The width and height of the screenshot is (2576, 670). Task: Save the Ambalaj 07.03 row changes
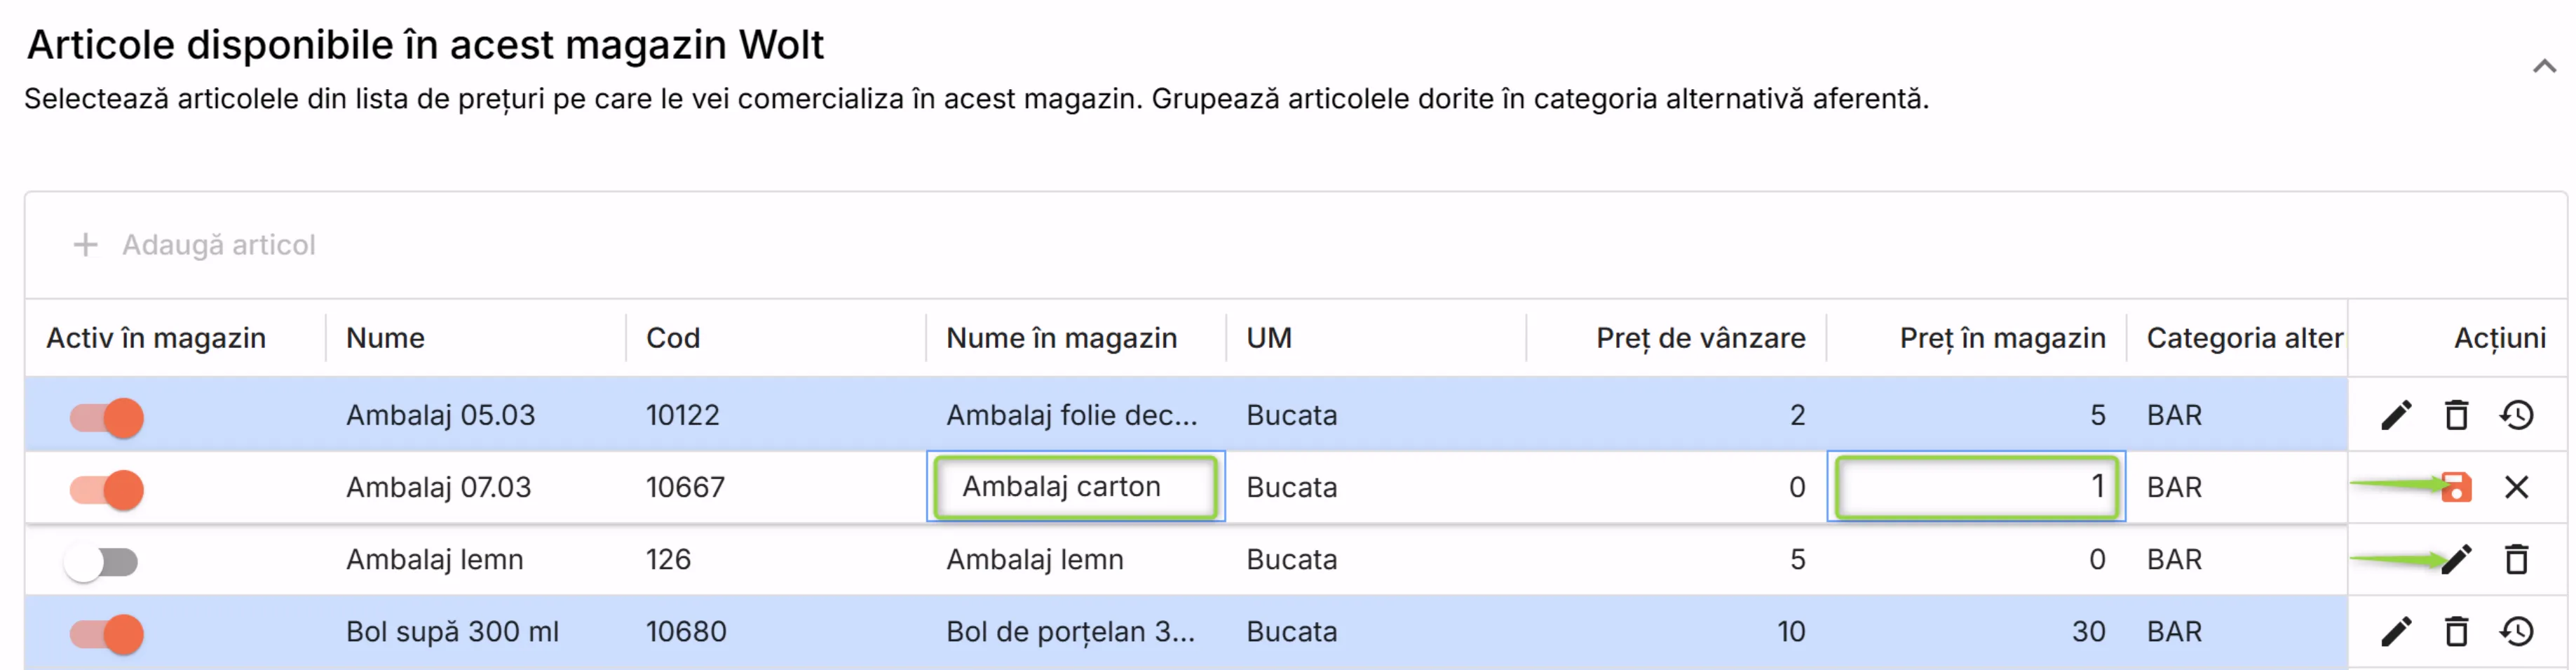click(2456, 487)
